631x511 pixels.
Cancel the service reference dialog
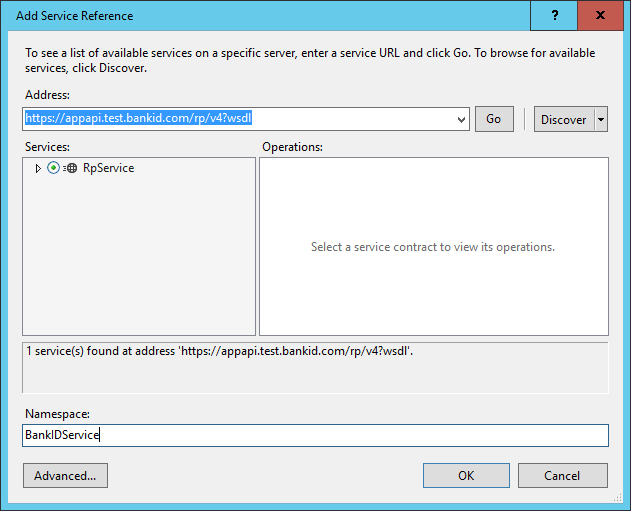(562, 475)
